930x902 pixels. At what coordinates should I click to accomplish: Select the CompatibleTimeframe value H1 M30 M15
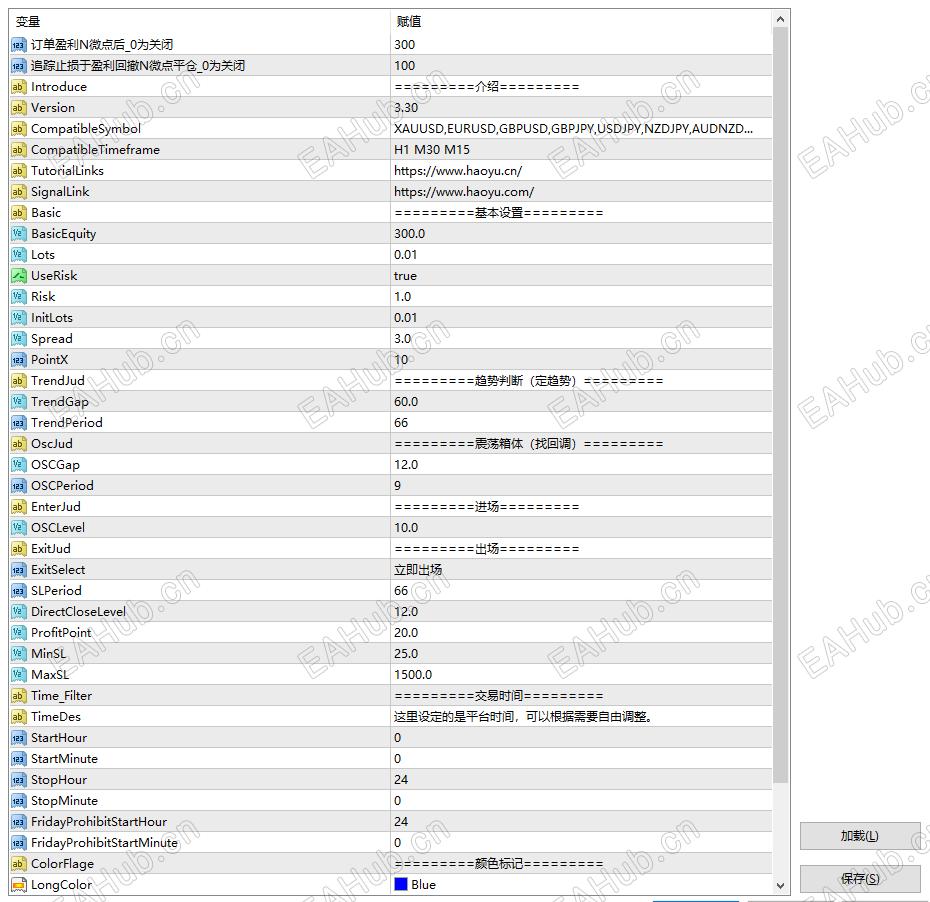click(x=432, y=149)
